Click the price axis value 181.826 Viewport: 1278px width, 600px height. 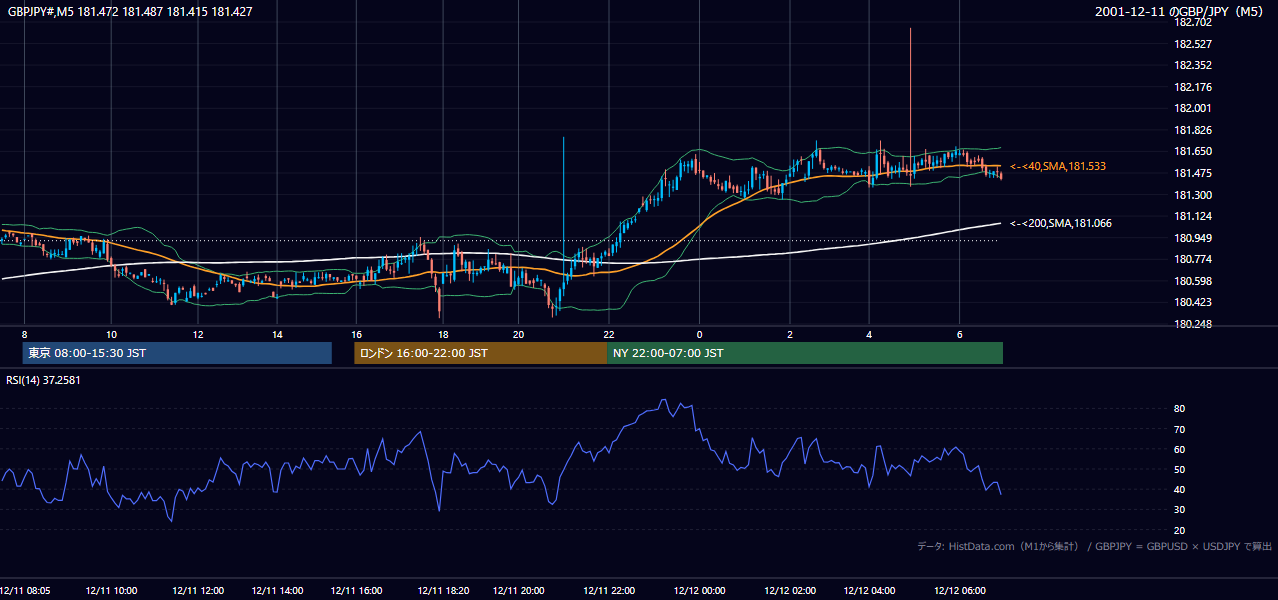pos(1193,130)
